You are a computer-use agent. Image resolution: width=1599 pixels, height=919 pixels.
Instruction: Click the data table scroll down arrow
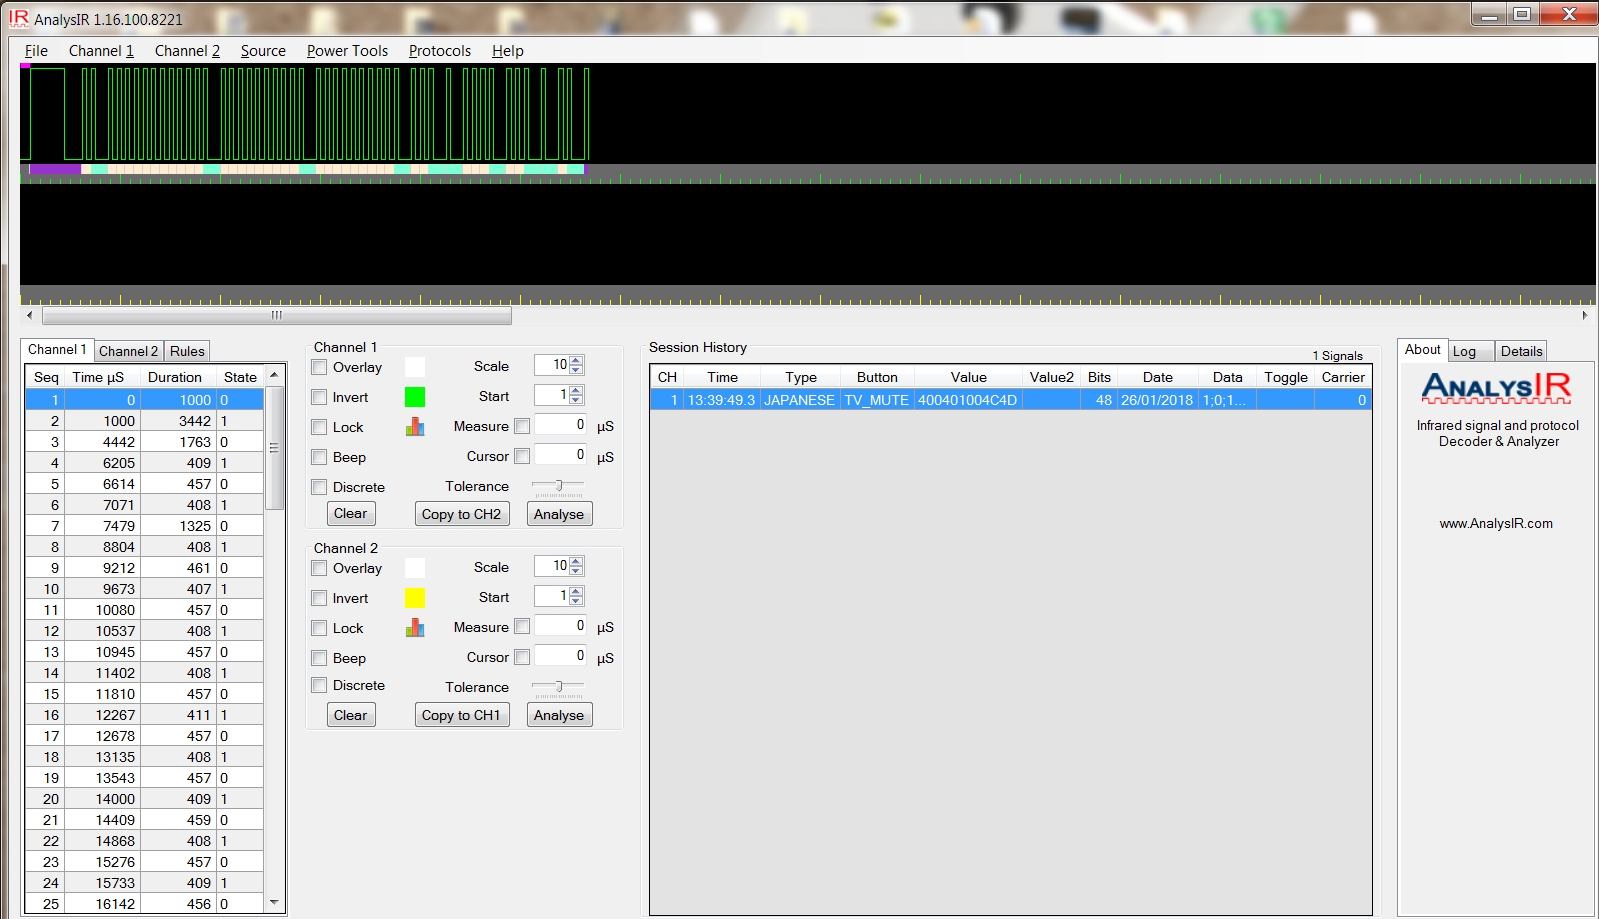274,902
